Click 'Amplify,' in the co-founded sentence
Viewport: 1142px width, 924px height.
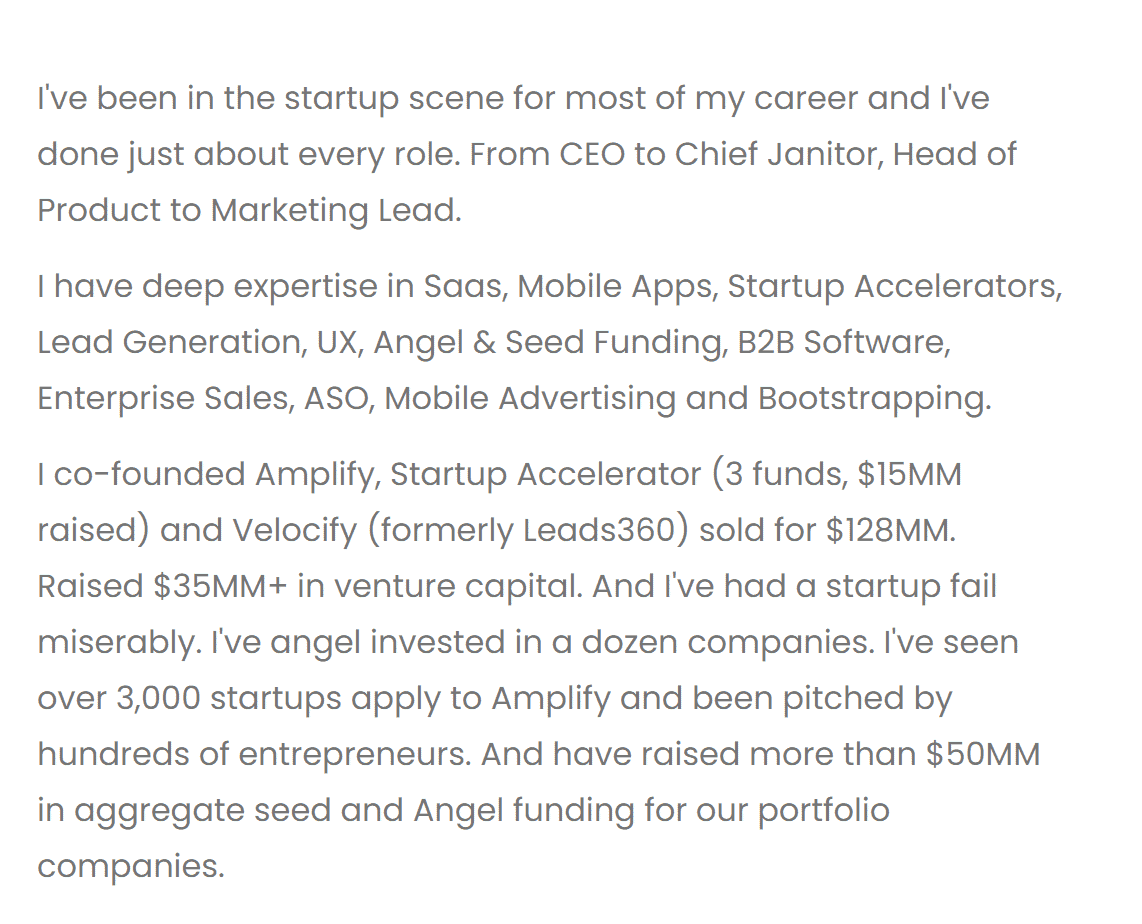point(318,474)
